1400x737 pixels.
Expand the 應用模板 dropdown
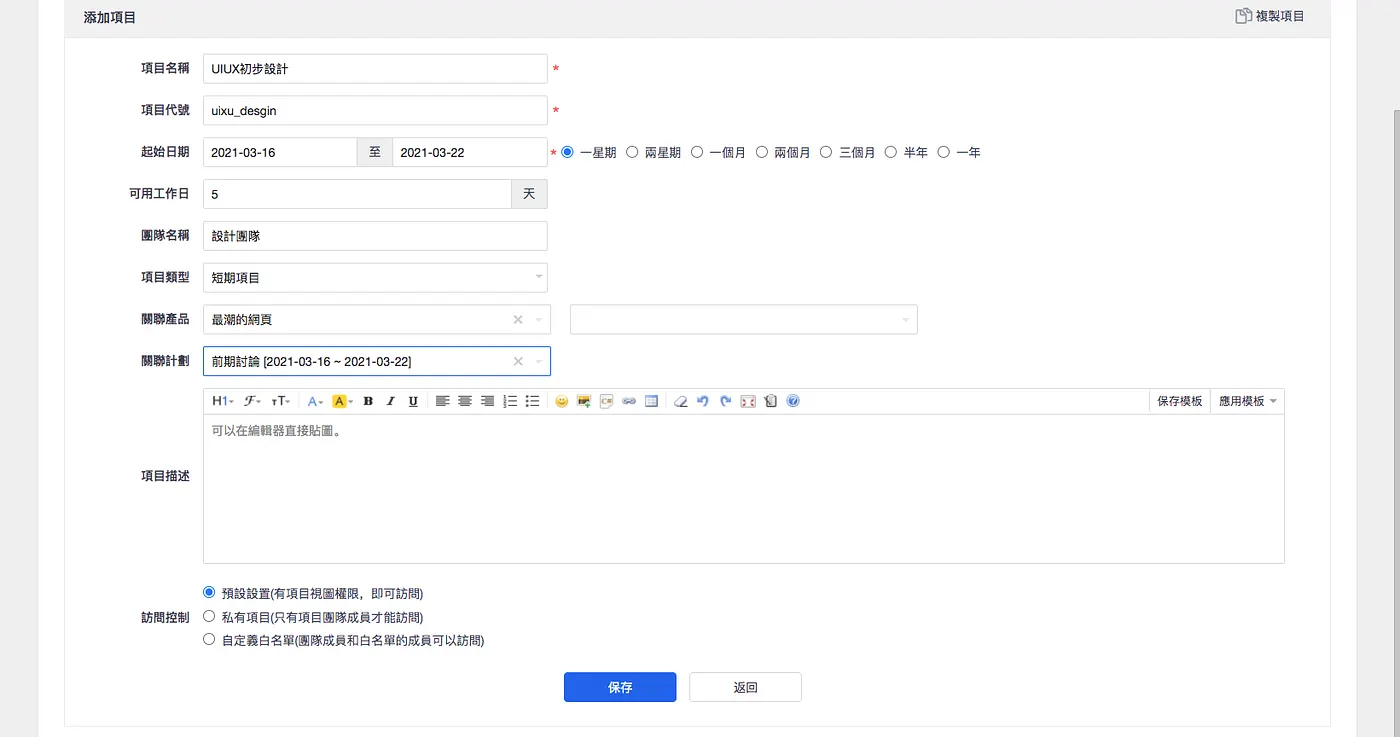click(1248, 401)
